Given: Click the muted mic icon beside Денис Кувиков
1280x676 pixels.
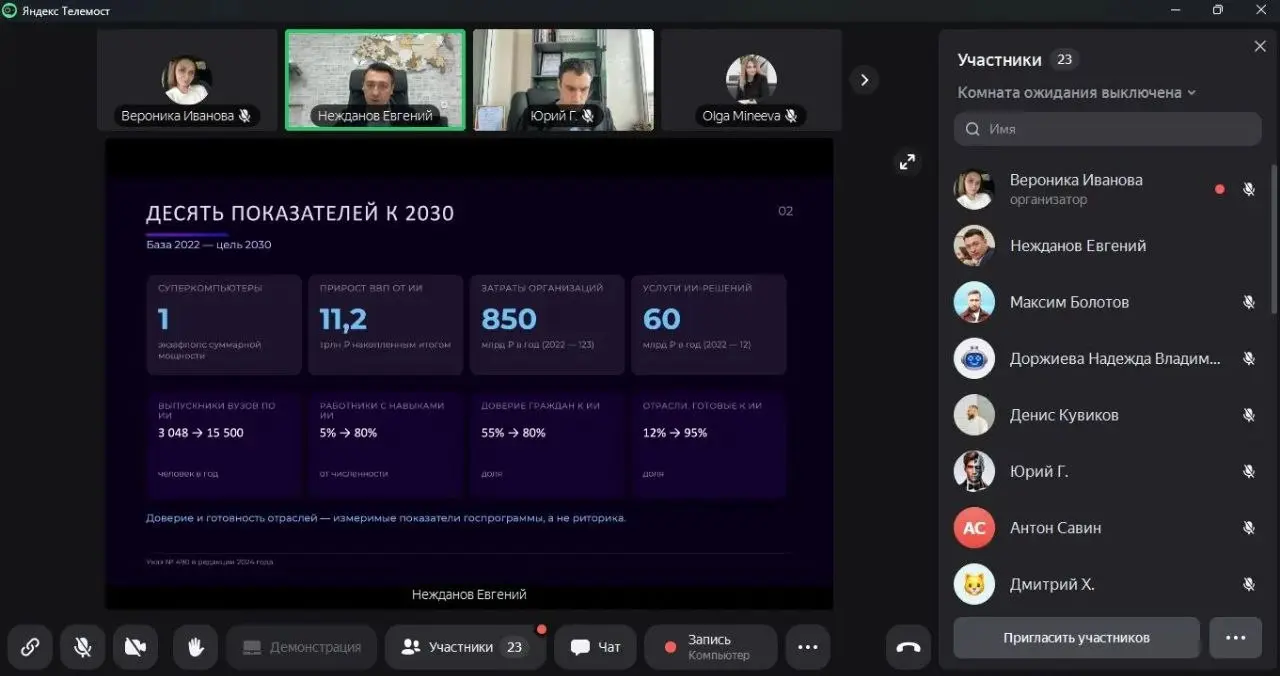Looking at the screenshot, I should 1248,415.
